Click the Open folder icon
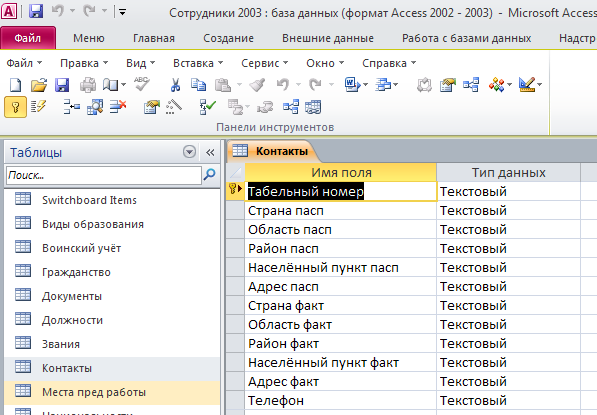The image size is (597, 415). point(38,85)
